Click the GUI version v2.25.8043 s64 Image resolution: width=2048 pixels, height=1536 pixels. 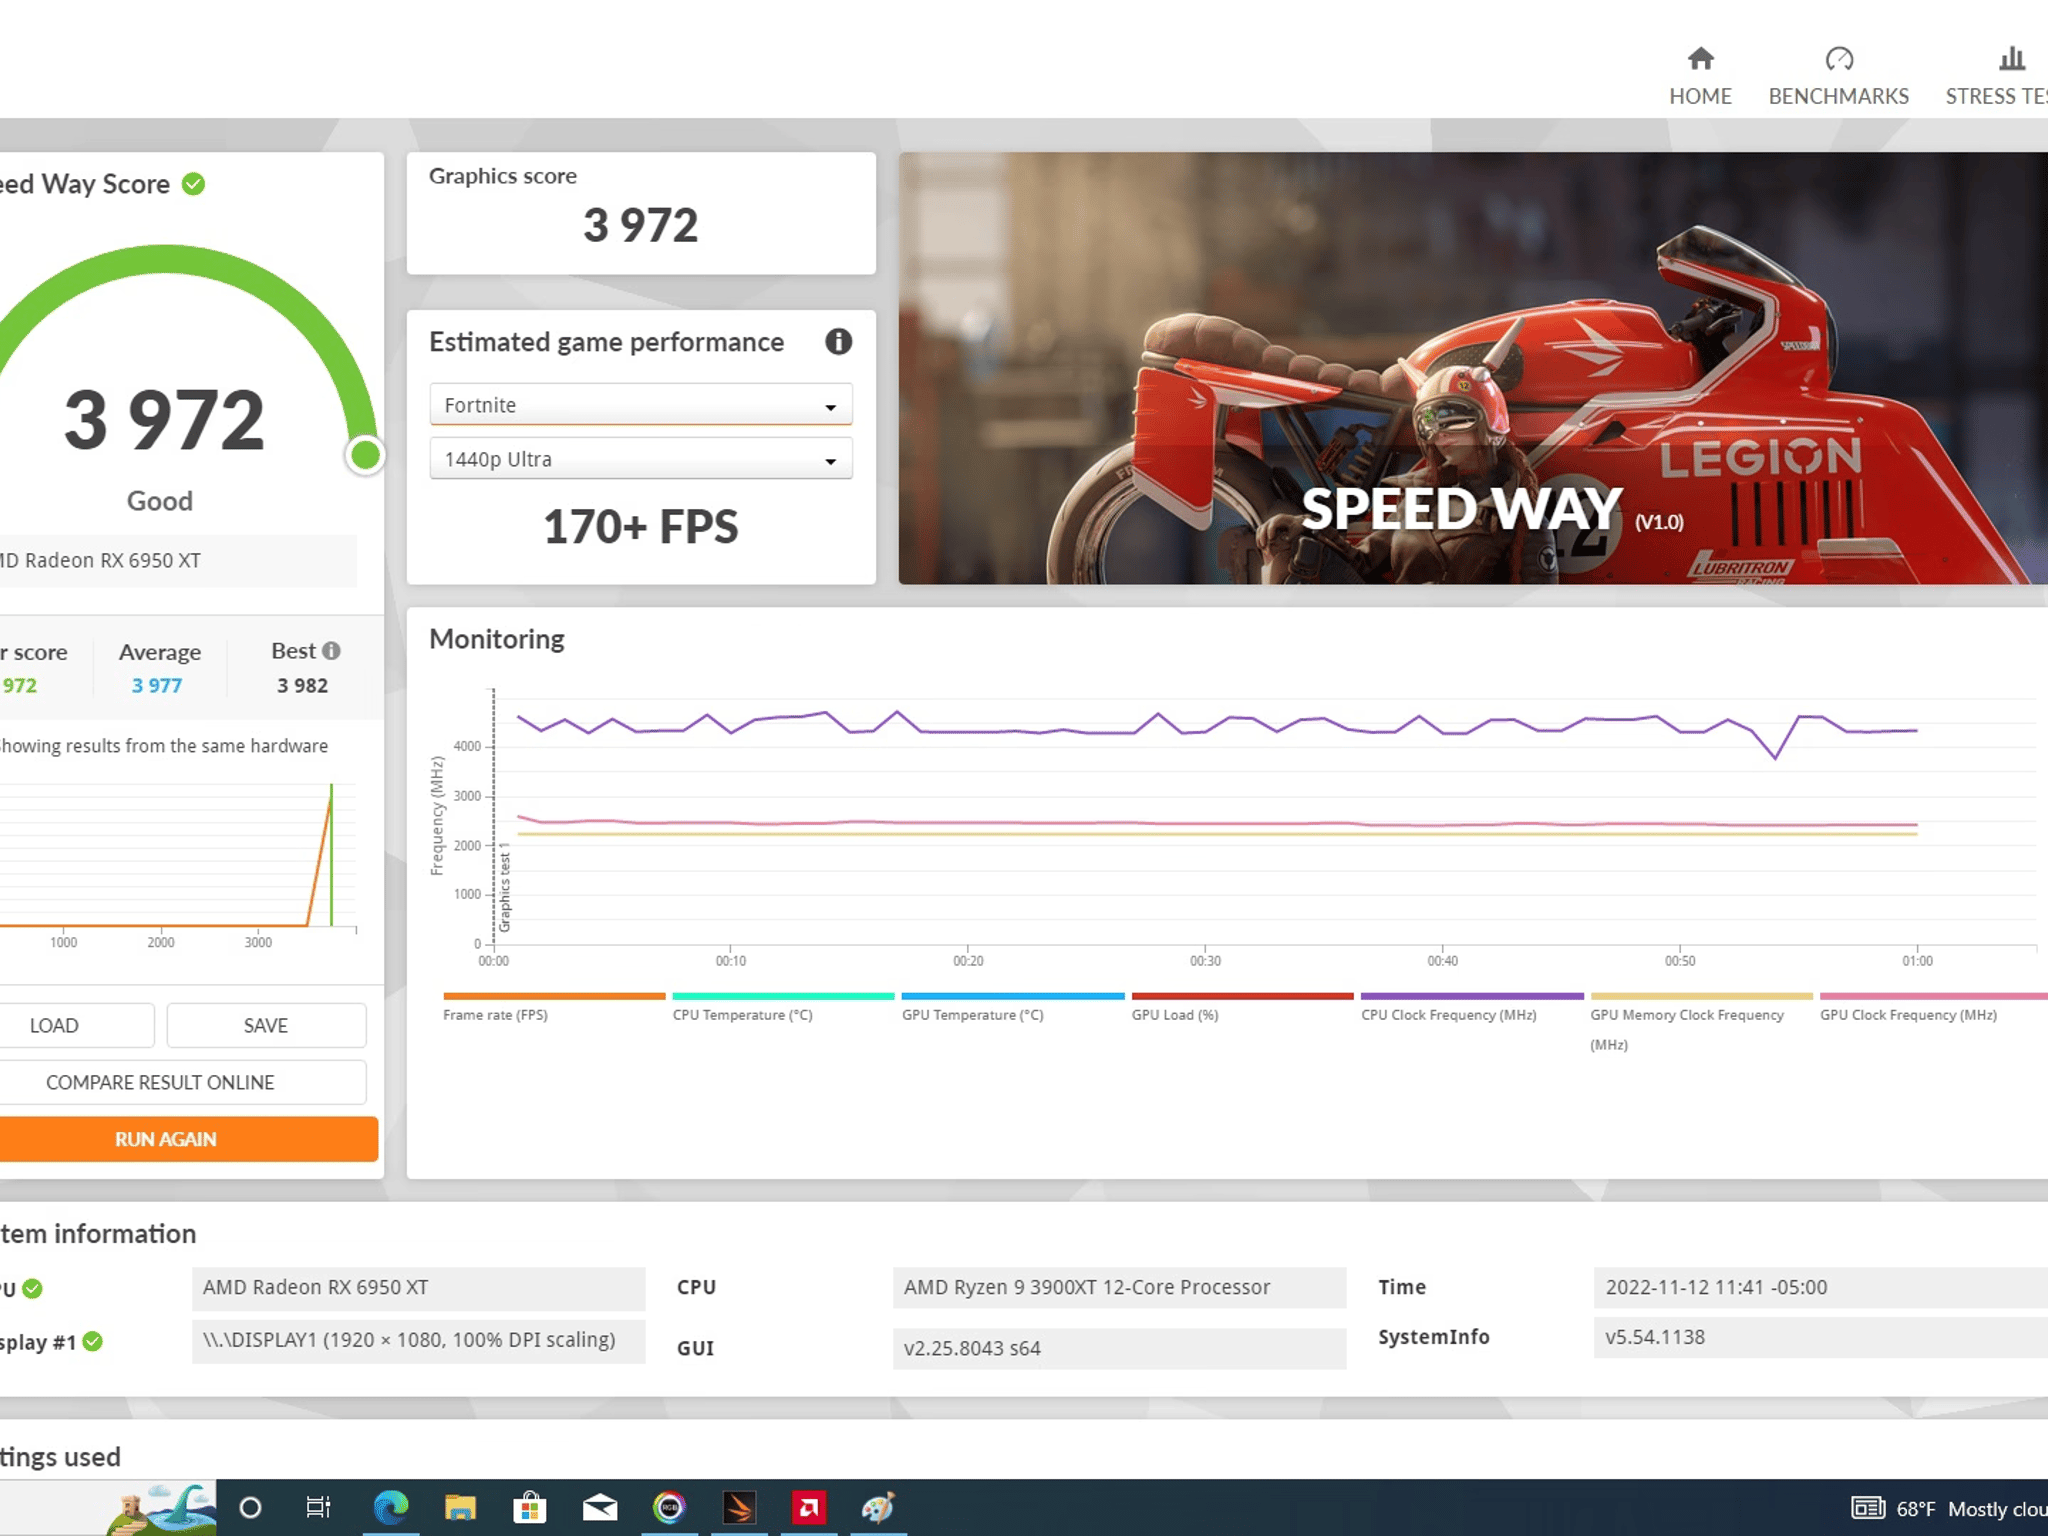point(1119,1348)
